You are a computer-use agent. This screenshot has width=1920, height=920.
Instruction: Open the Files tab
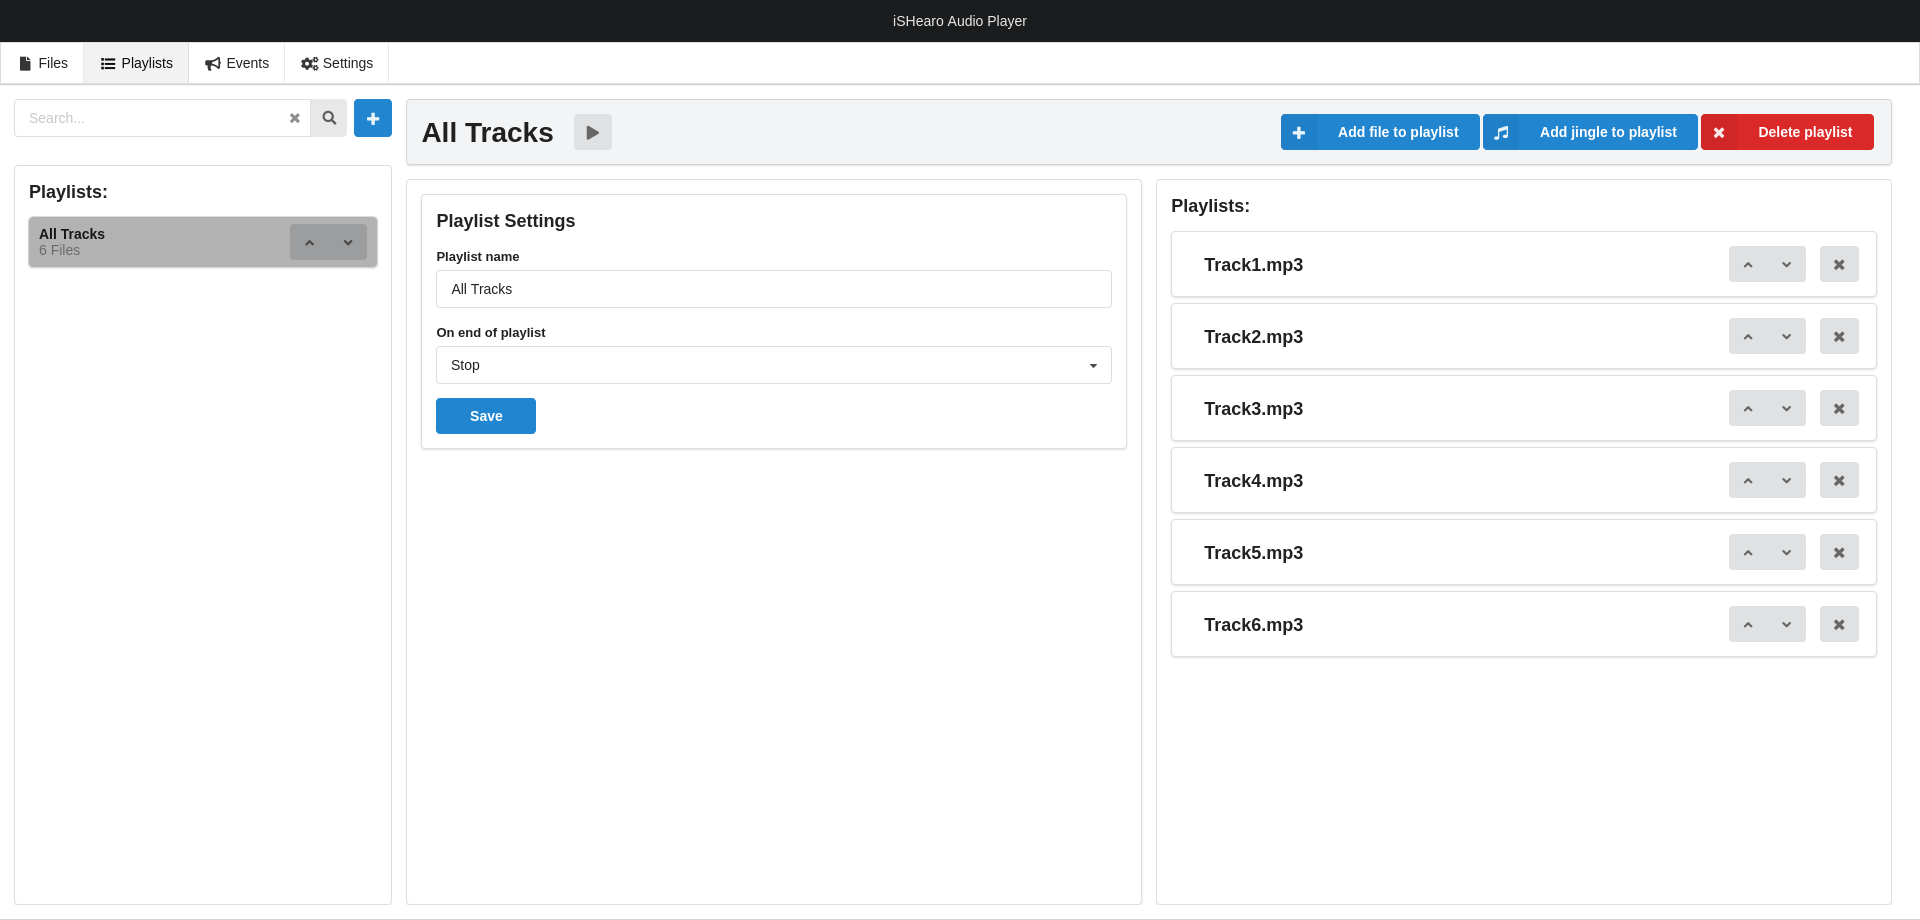pos(43,63)
